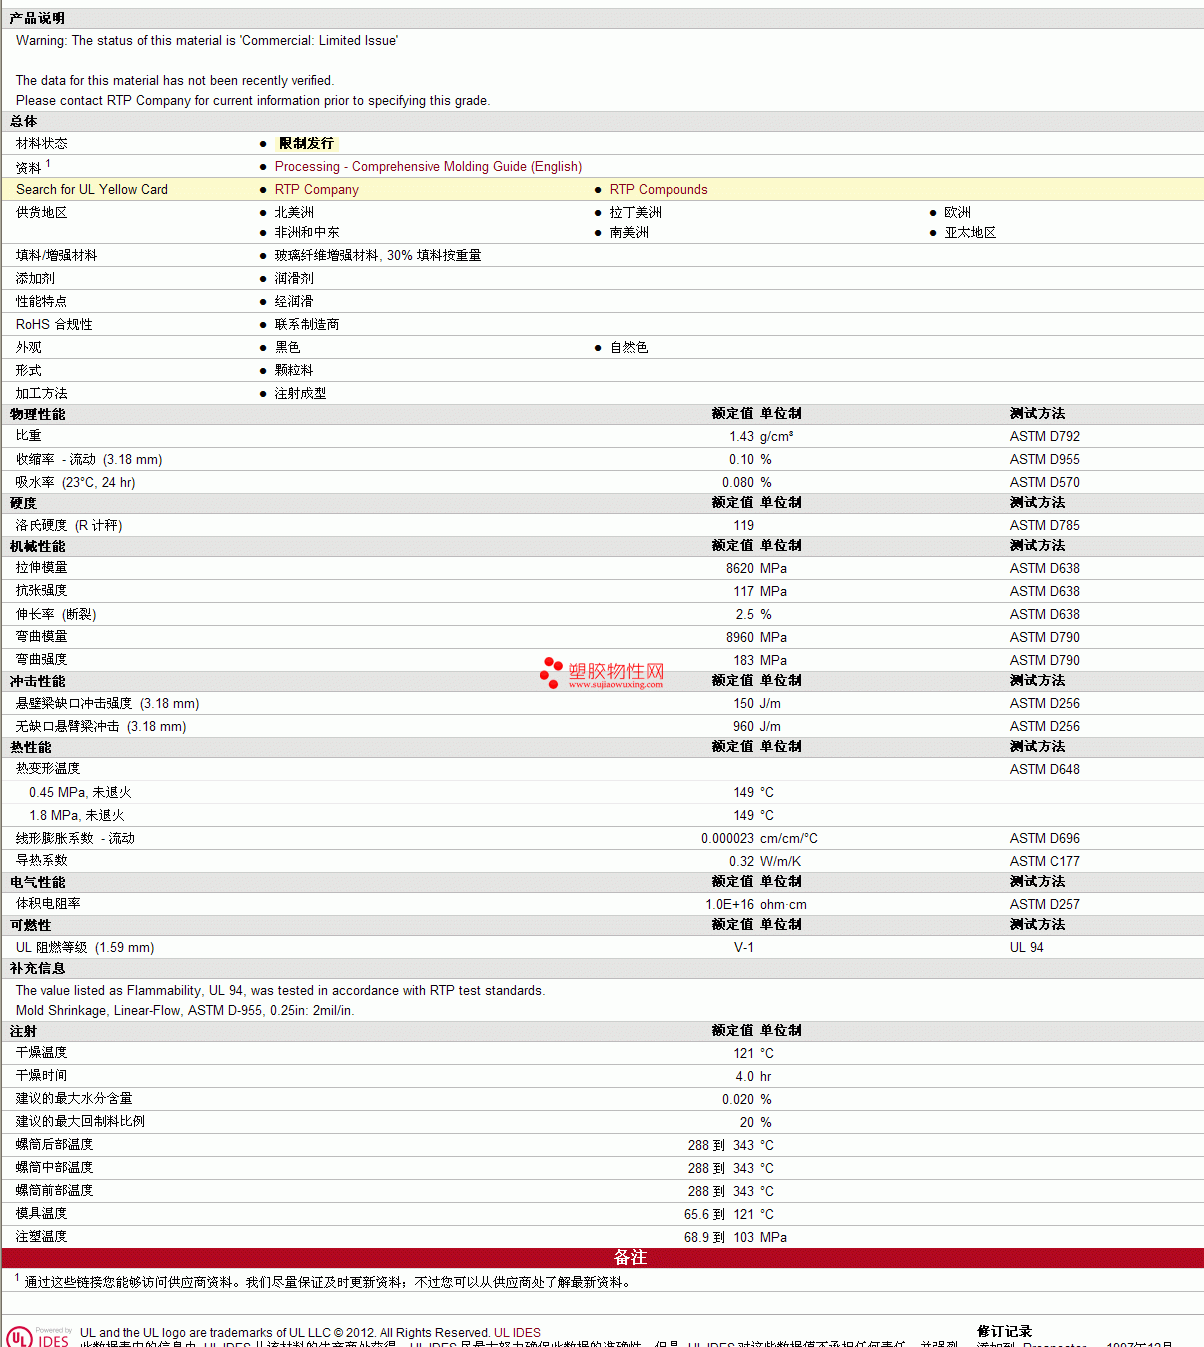Click the 1.43 g/cm³ specific gravity value
The width and height of the screenshot is (1204, 1347).
click(761, 437)
